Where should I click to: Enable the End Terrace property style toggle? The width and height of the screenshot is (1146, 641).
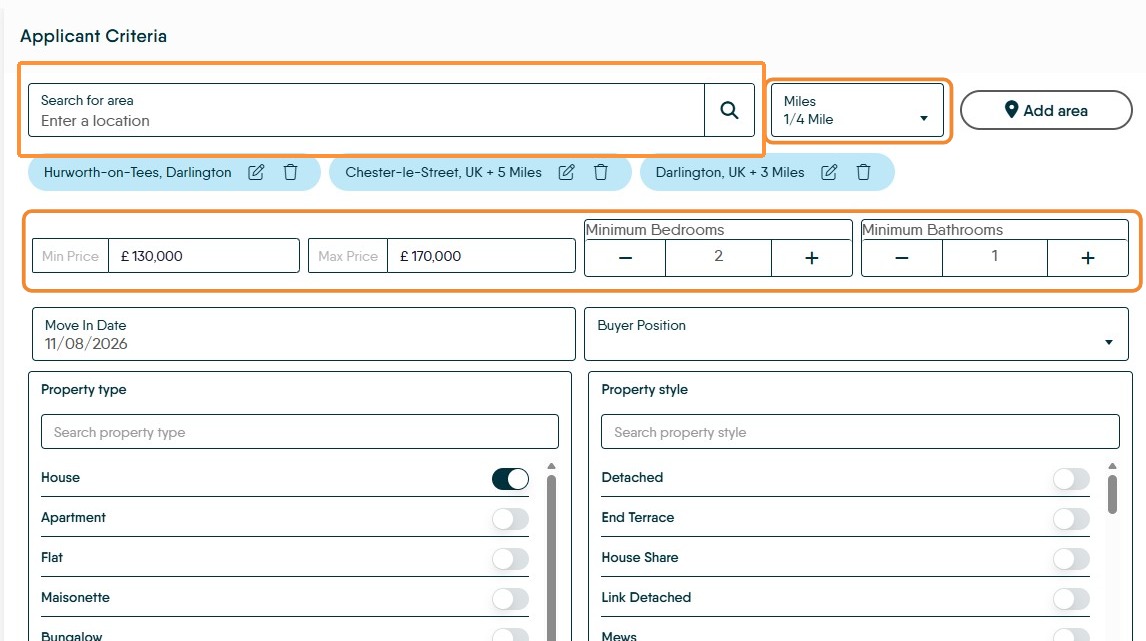[1071, 519]
